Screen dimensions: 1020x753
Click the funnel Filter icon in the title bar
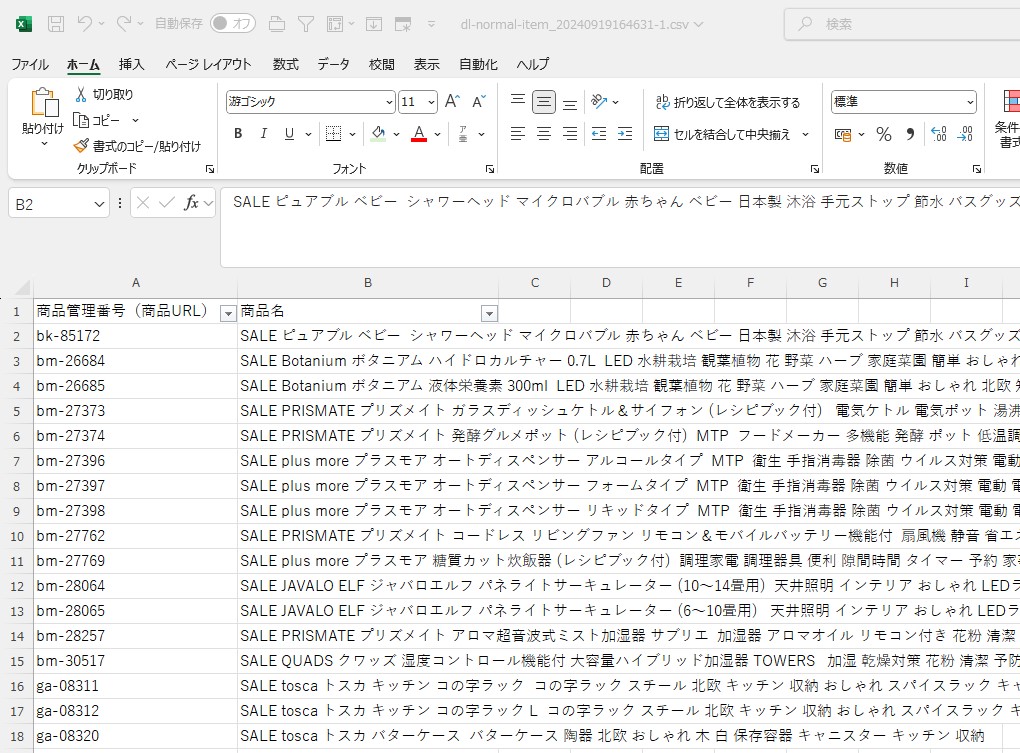(x=306, y=24)
